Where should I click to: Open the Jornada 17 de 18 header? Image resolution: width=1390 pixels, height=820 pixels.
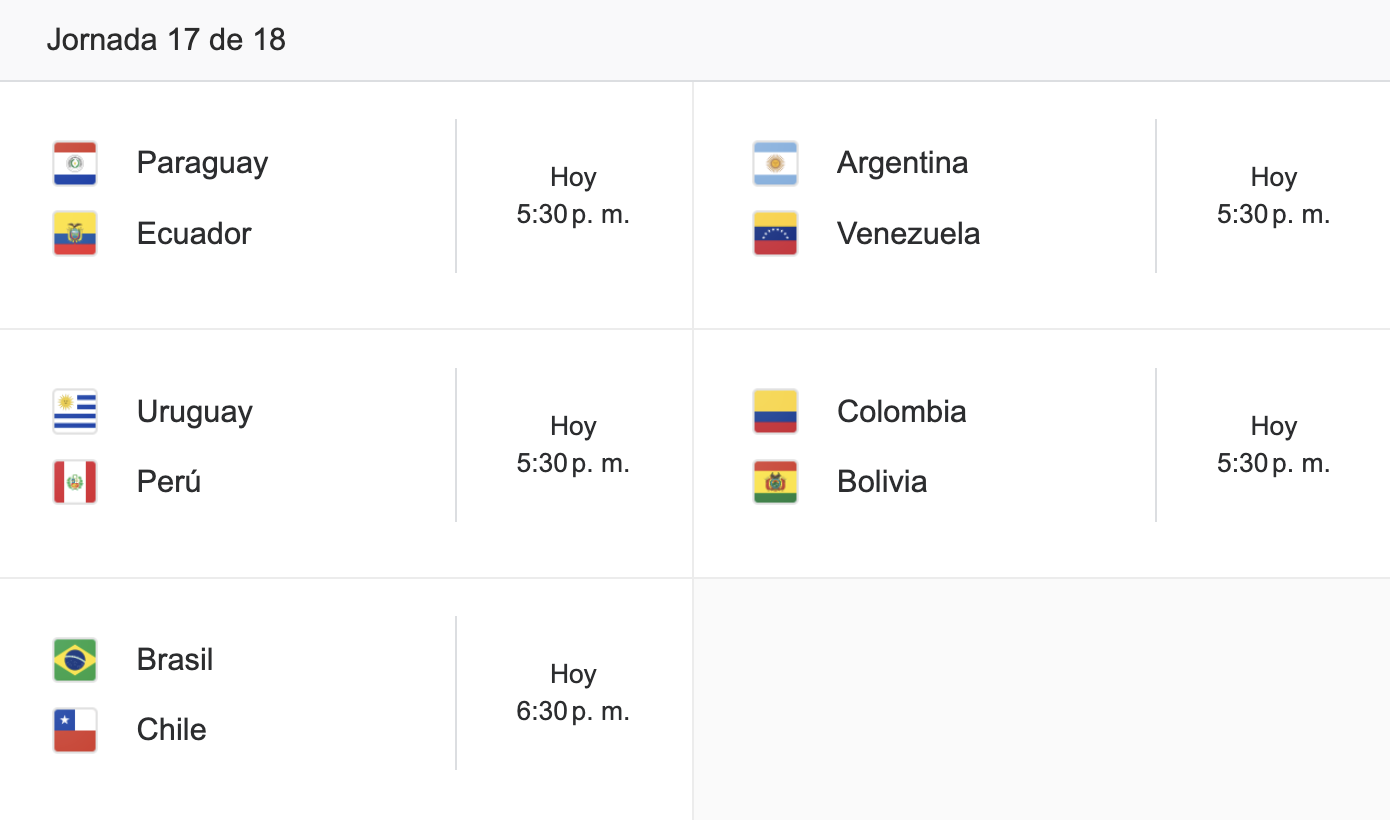coord(166,40)
